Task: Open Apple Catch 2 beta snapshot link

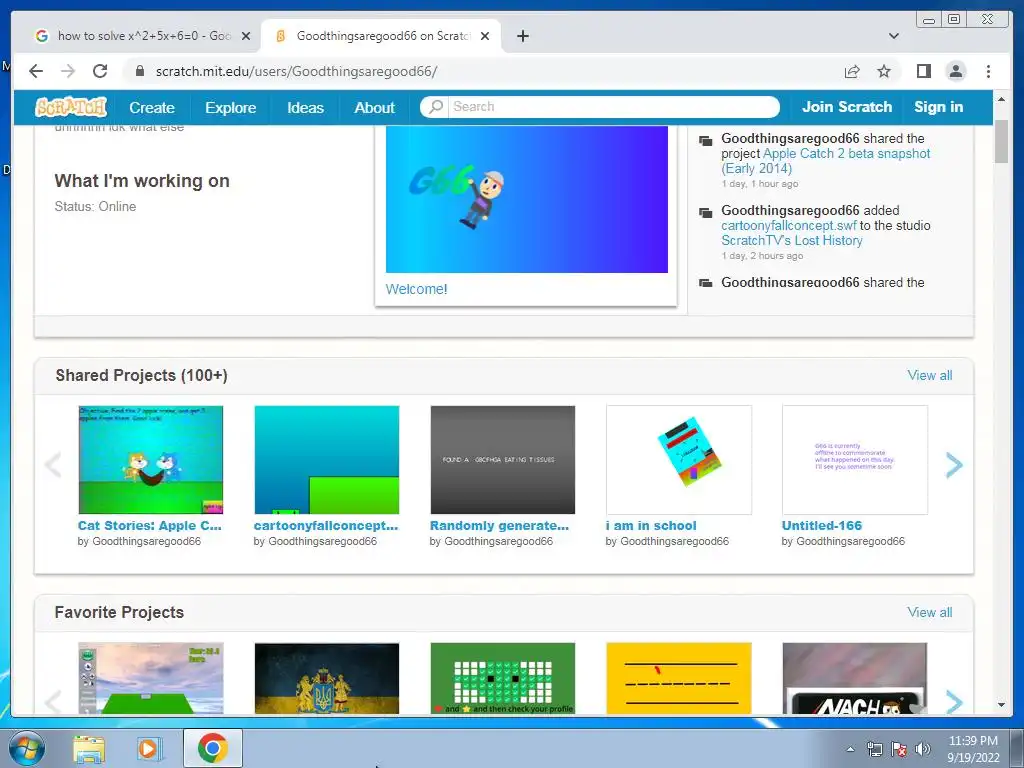Action: [x=825, y=161]
